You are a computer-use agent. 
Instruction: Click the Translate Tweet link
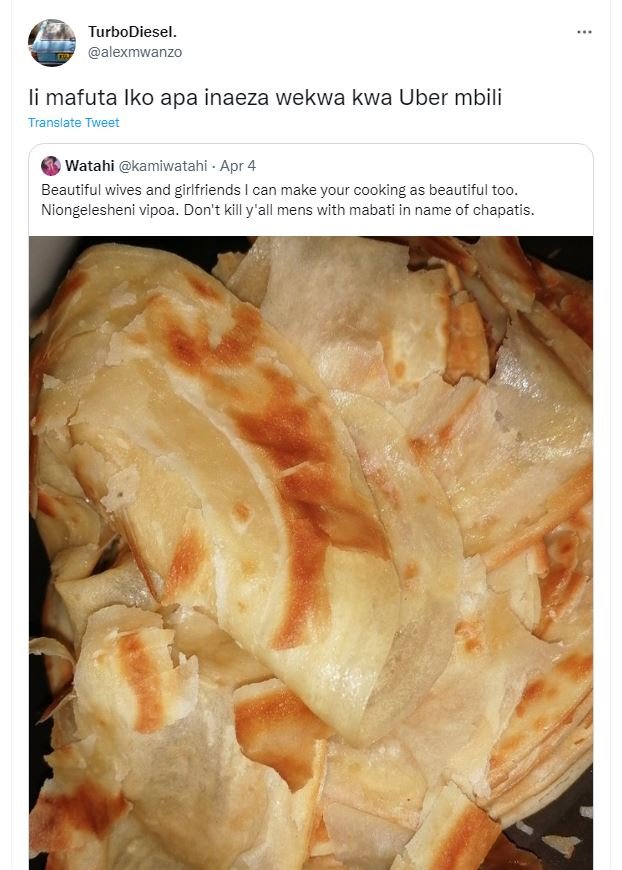73,123
